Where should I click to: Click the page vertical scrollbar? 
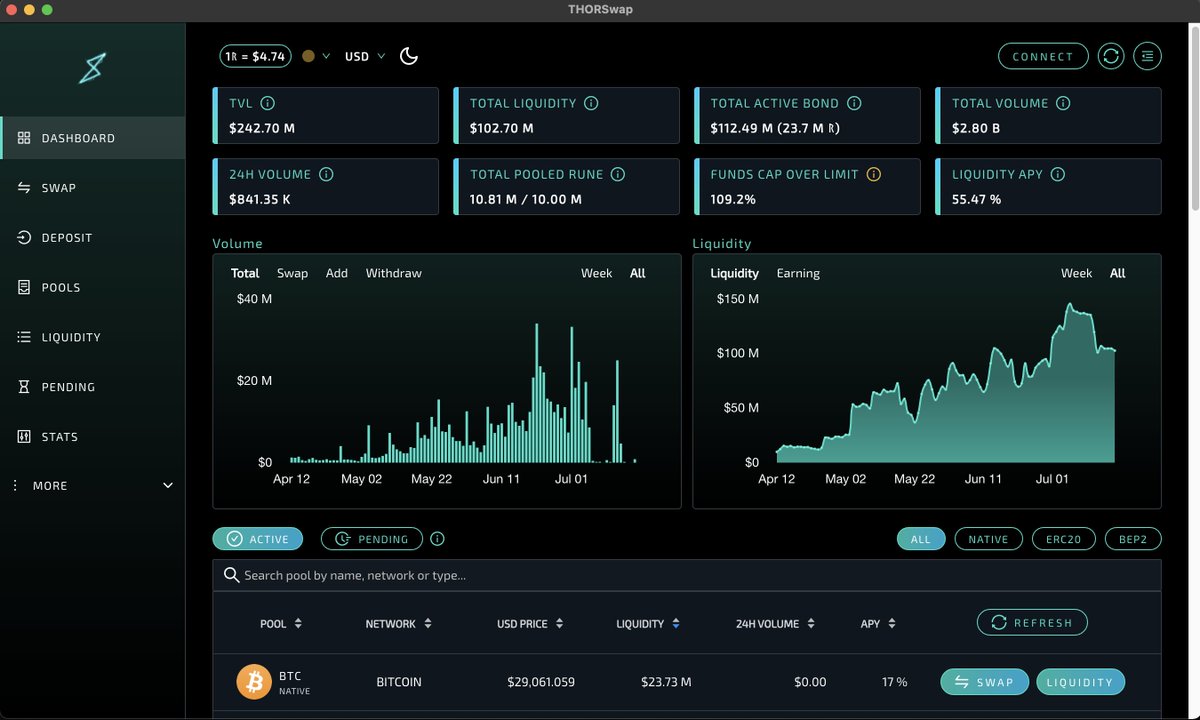coord(1194,120)
